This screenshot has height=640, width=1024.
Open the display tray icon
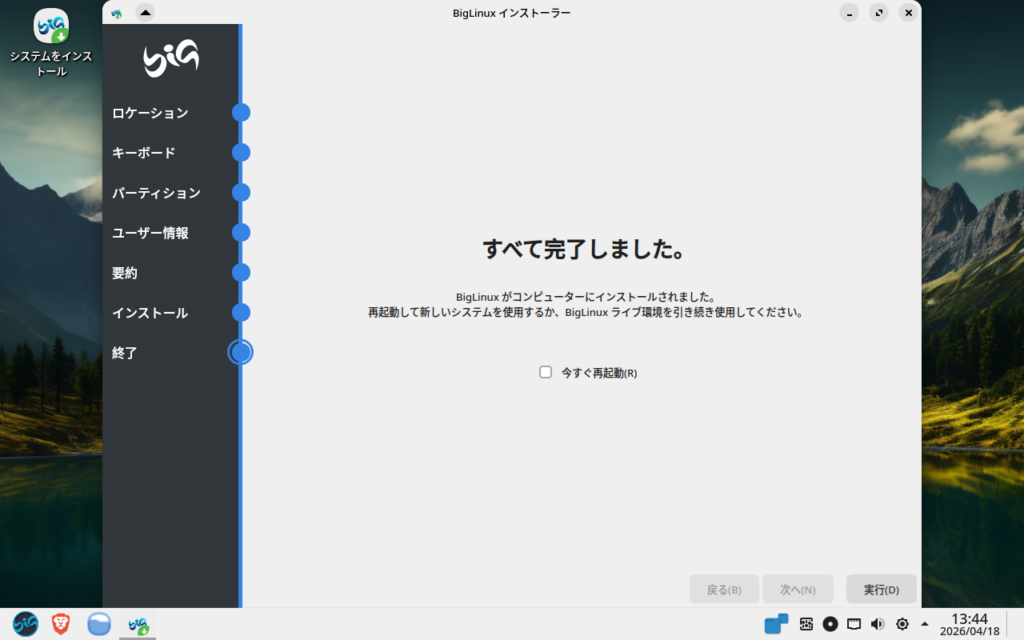pyautogui.click(x=854, y=624)
